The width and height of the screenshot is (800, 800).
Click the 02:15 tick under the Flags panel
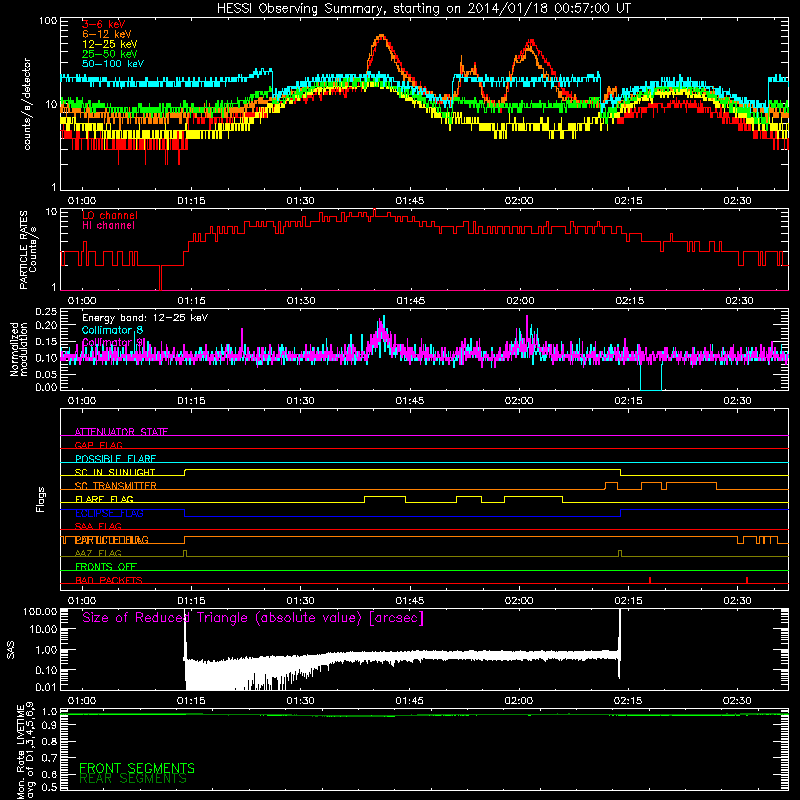pyautogui.click(x=629, y=601)
